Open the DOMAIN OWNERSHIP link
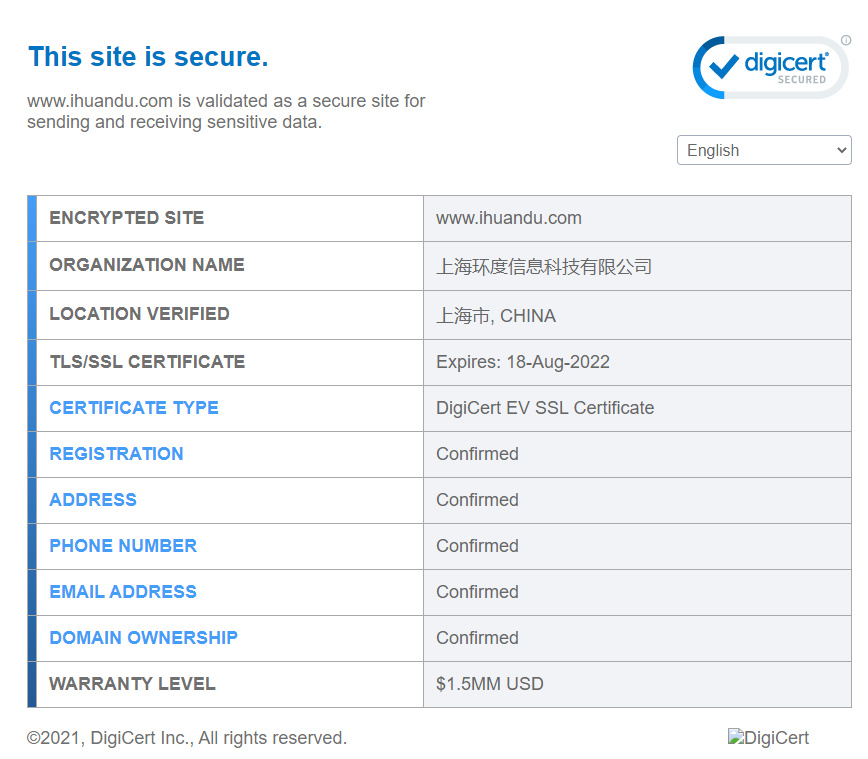This screenshot has width=868, height=759. click(143, 638)
